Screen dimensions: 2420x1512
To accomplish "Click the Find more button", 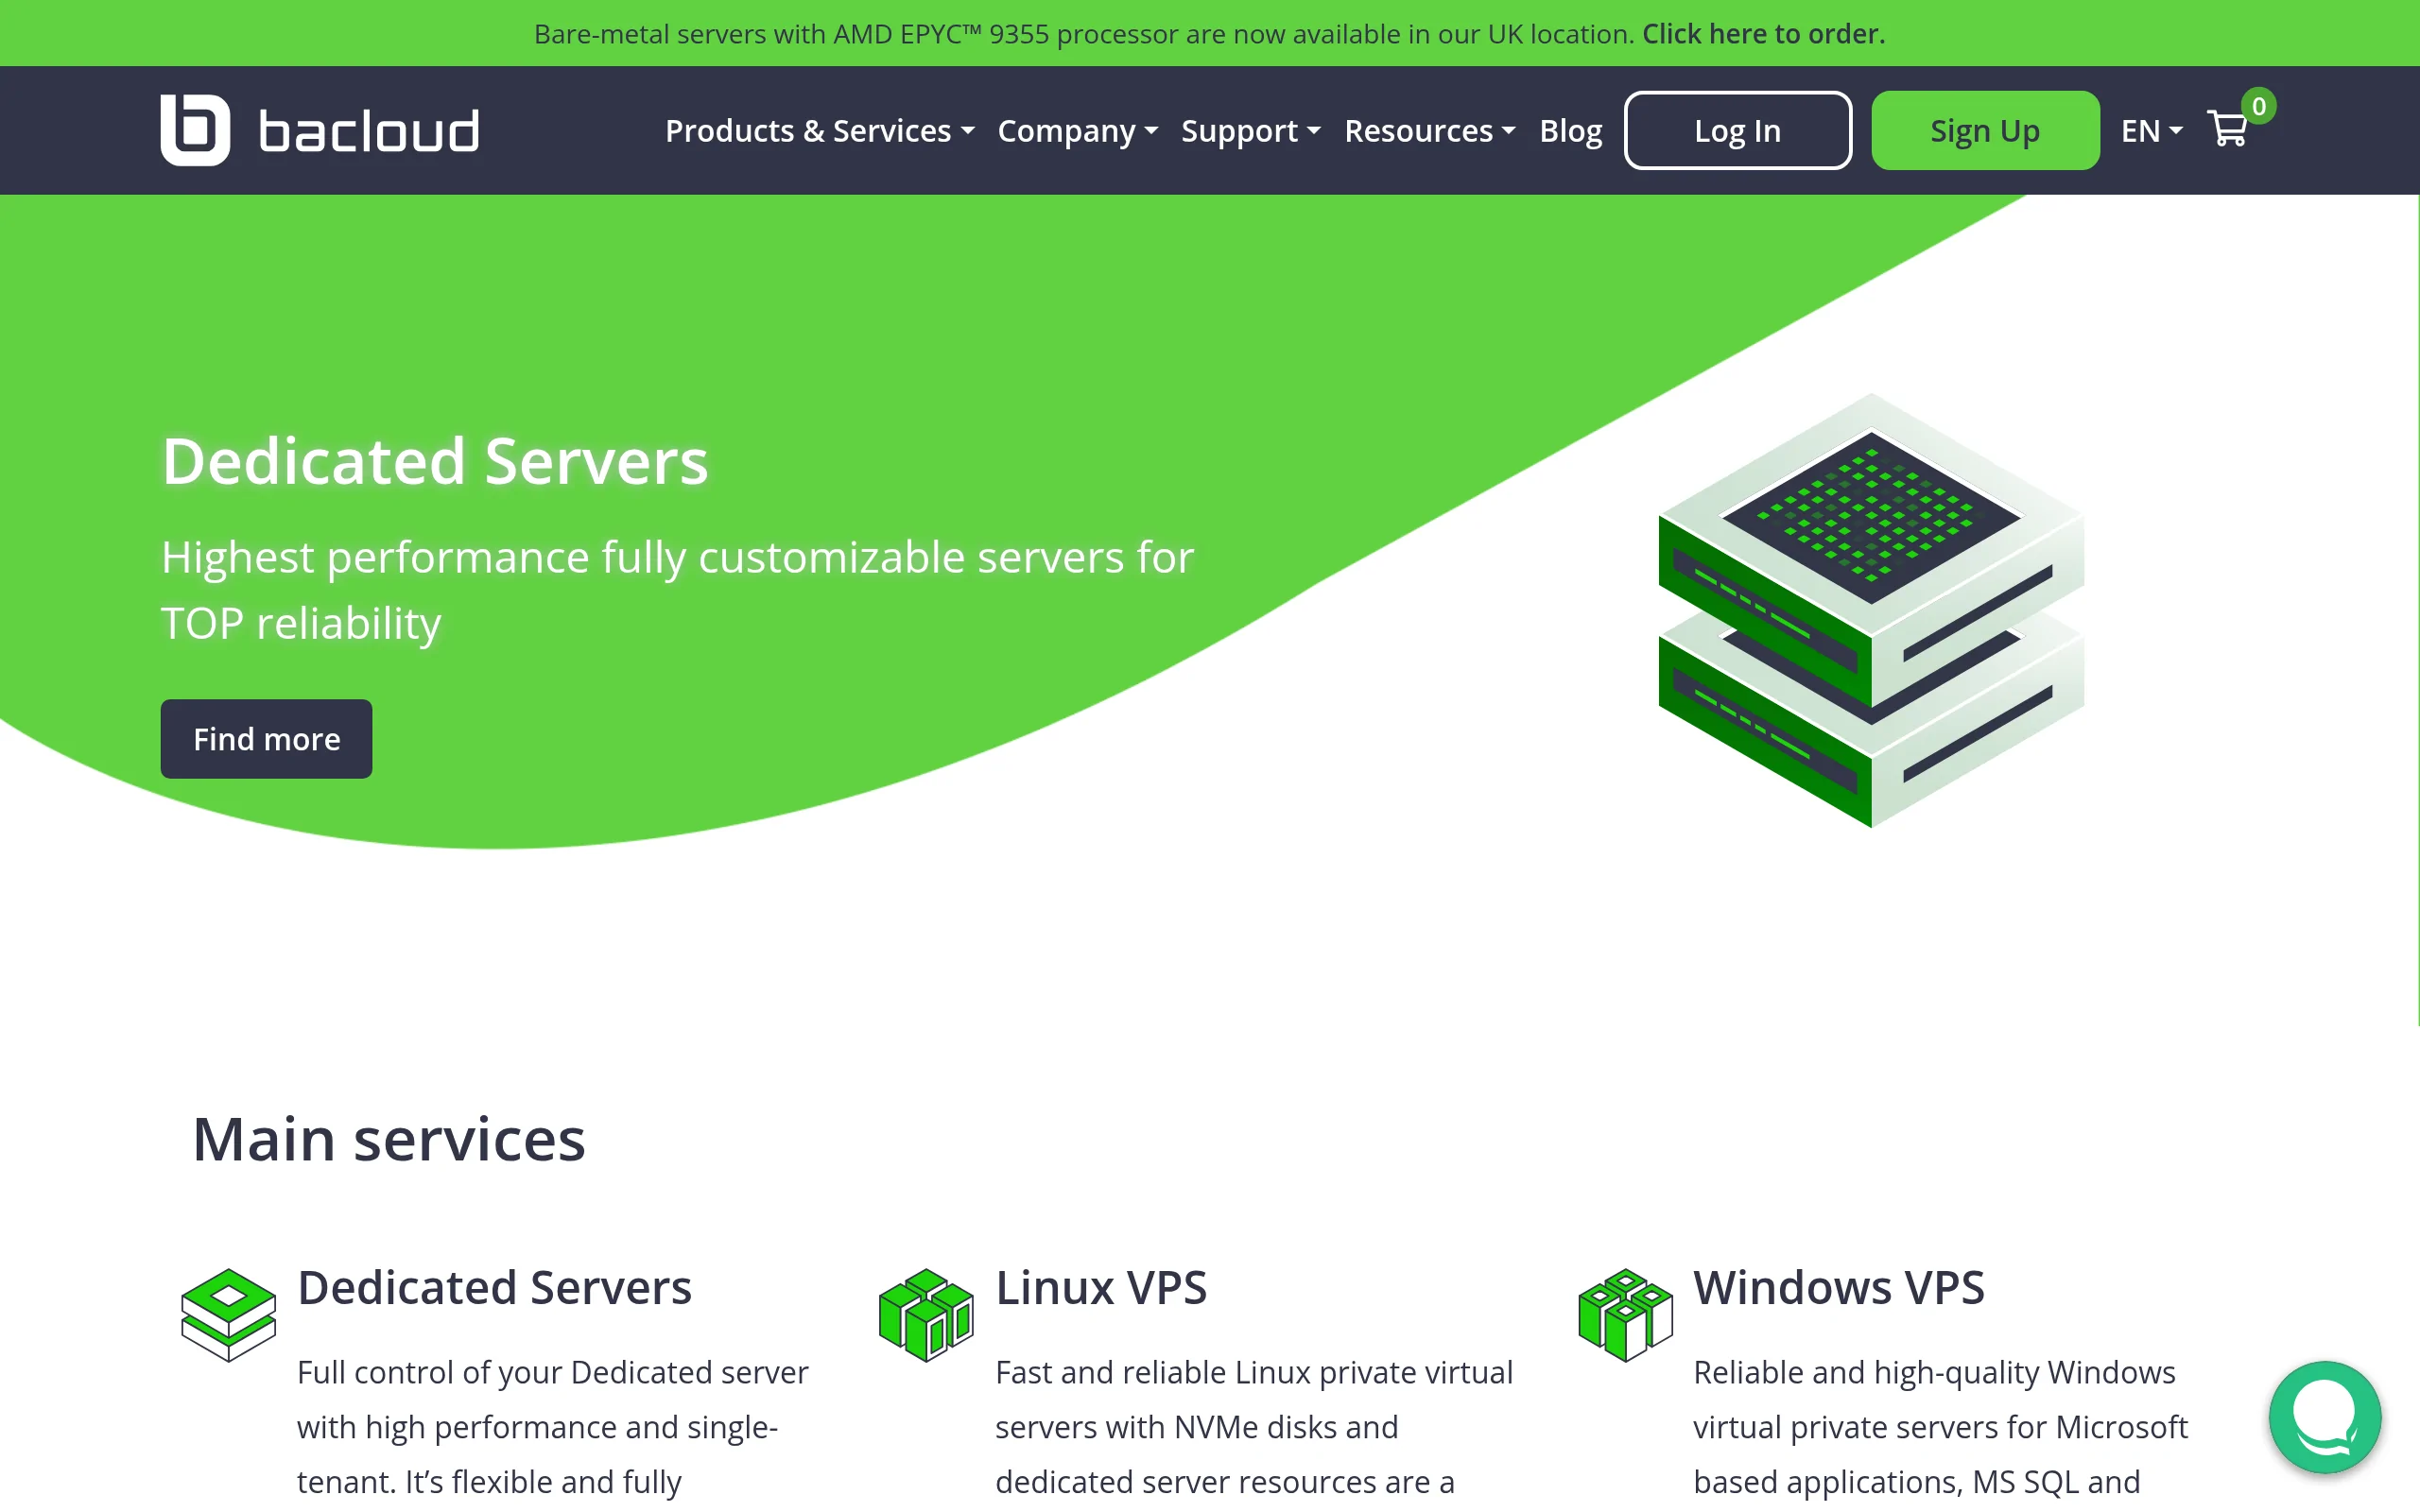I will point(266,739).
